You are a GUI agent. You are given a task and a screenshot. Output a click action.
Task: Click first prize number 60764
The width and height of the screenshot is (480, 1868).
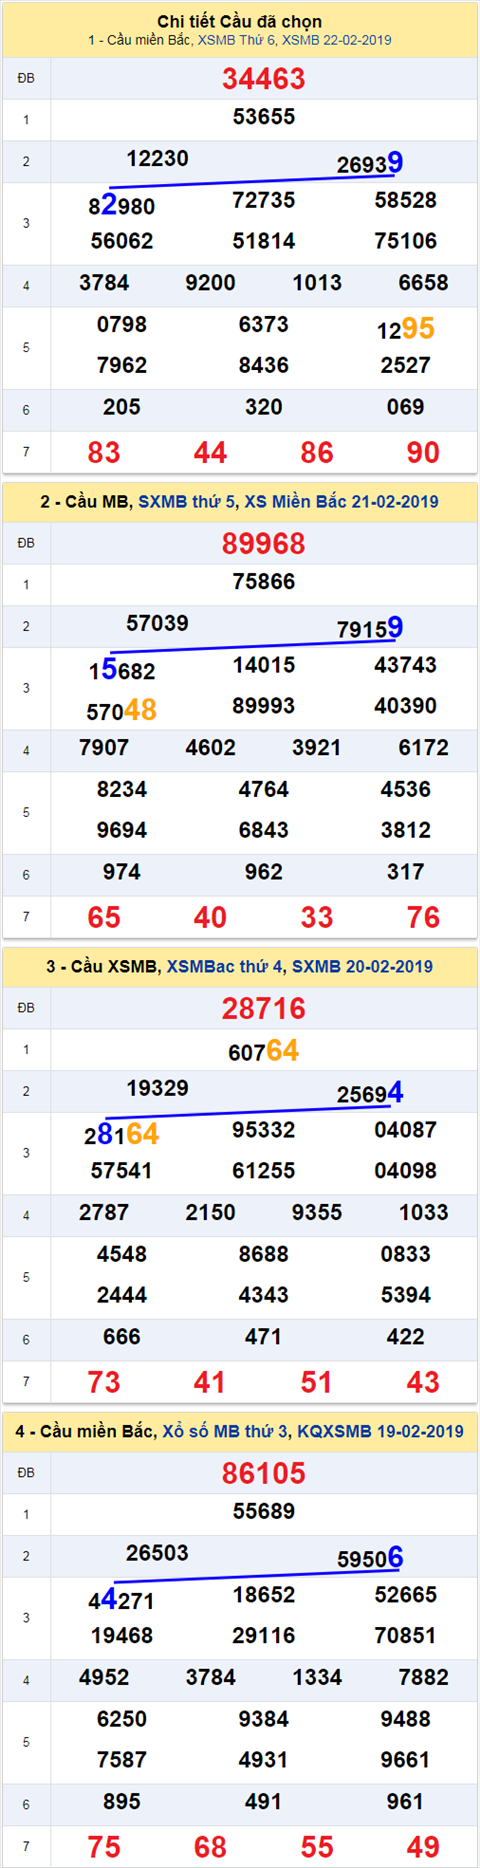pos(264,1051)
